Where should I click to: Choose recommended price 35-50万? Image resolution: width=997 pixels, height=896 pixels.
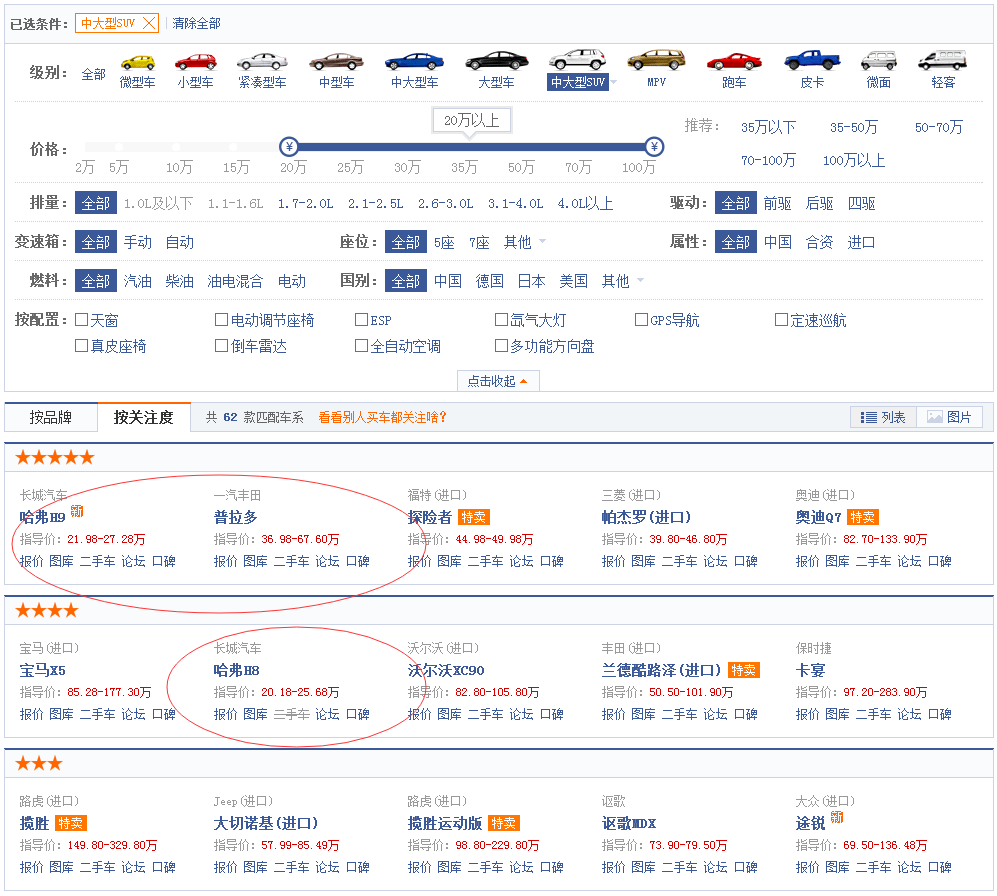pos(854,127)
